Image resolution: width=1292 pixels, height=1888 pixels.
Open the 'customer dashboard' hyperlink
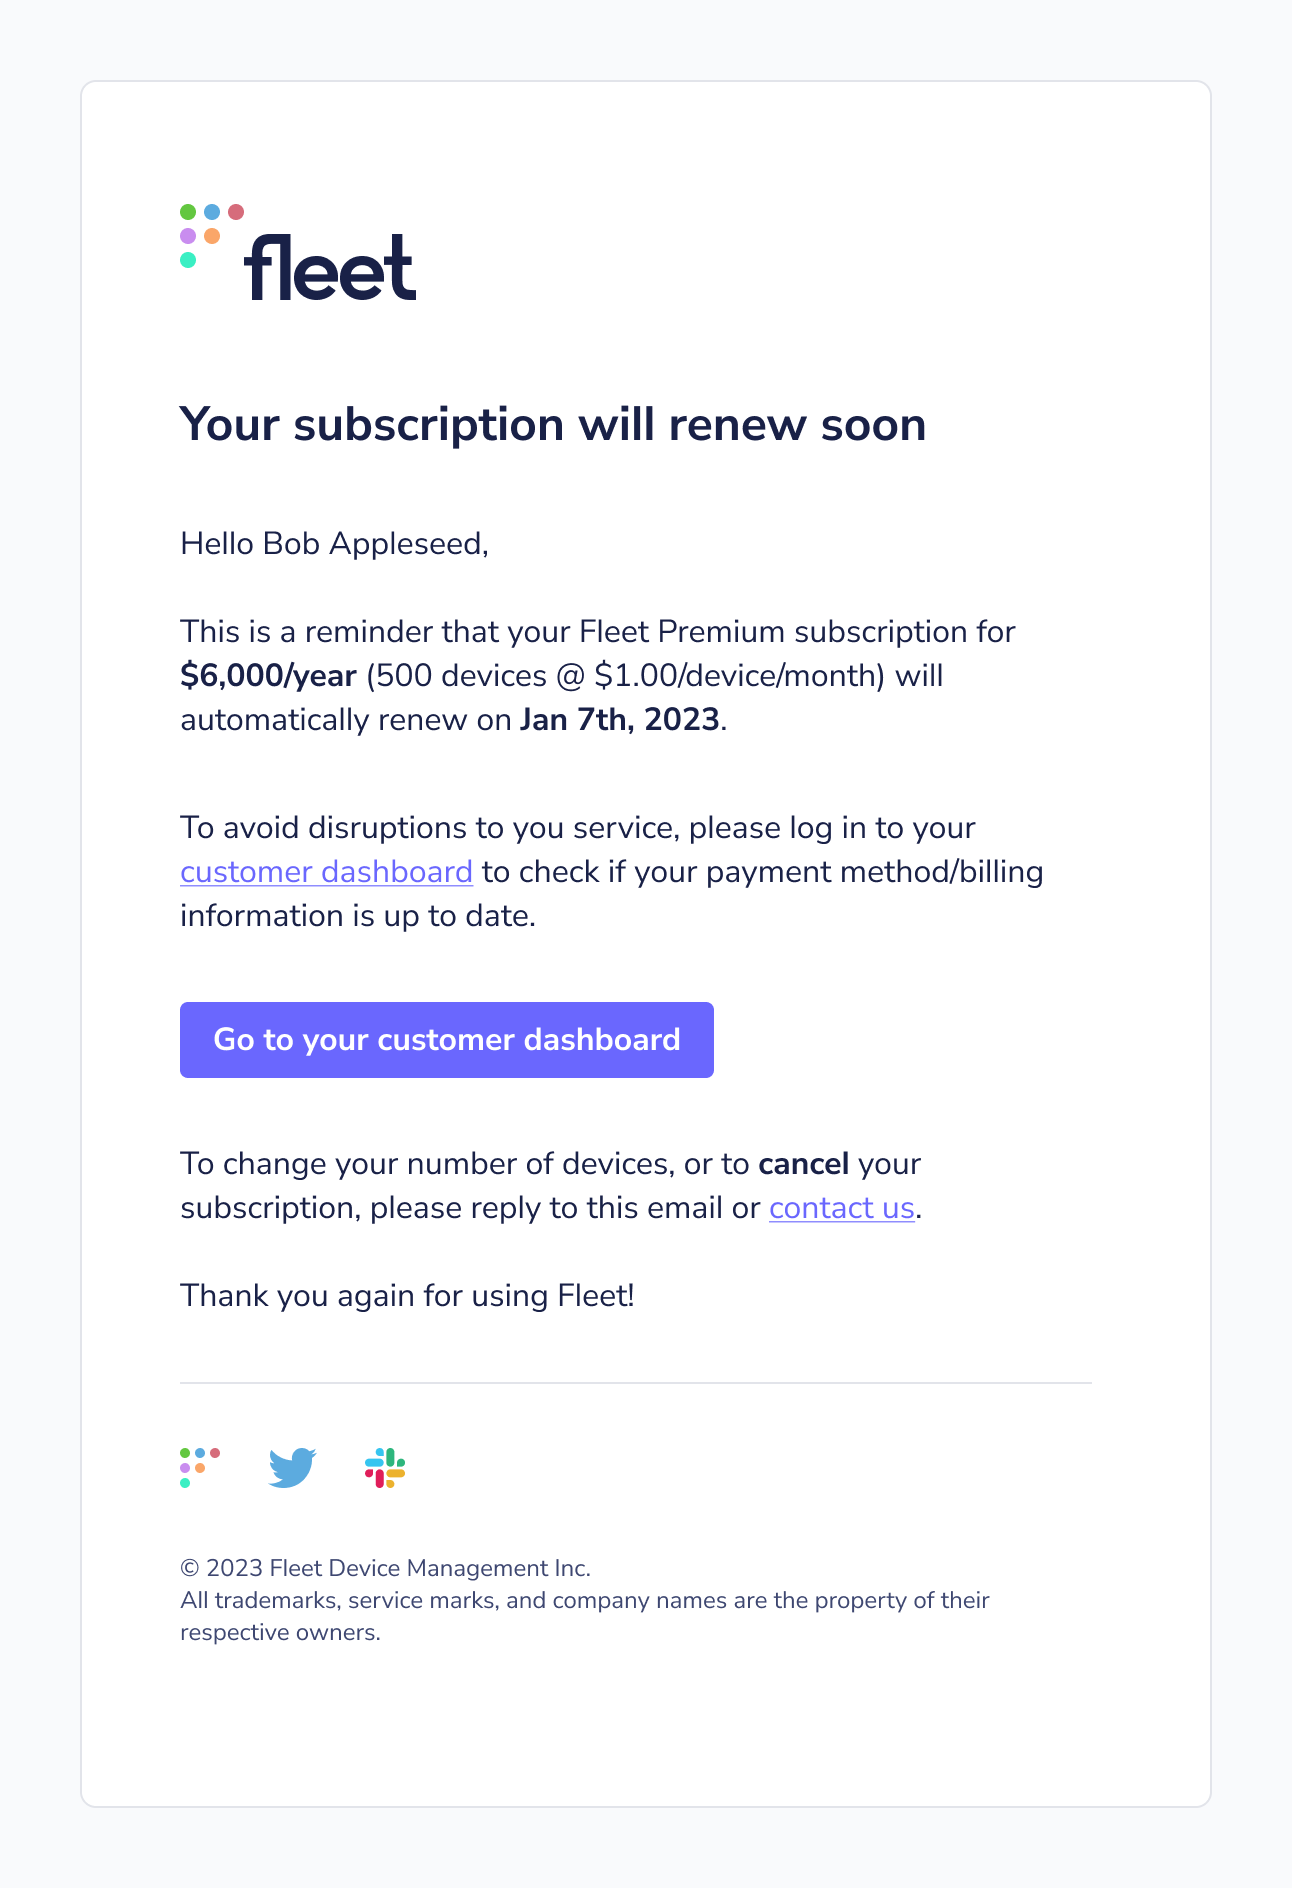pyautogui.click(x=325, y=871)
